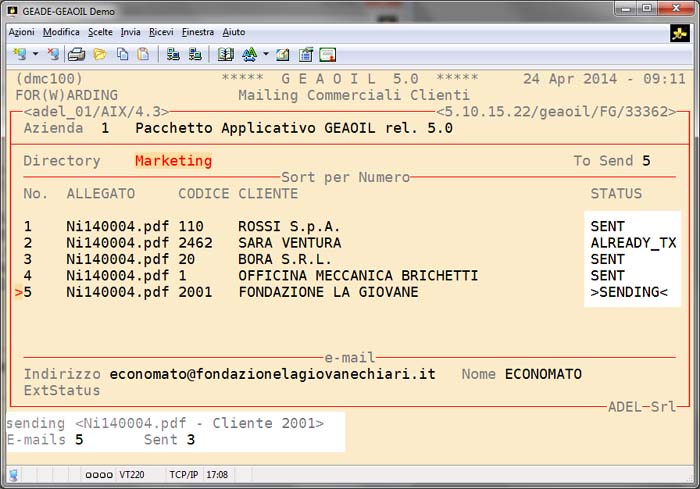Expand the new connection dropdown arrow
This screenshot has width=700, height=489.
pos(35,54)
